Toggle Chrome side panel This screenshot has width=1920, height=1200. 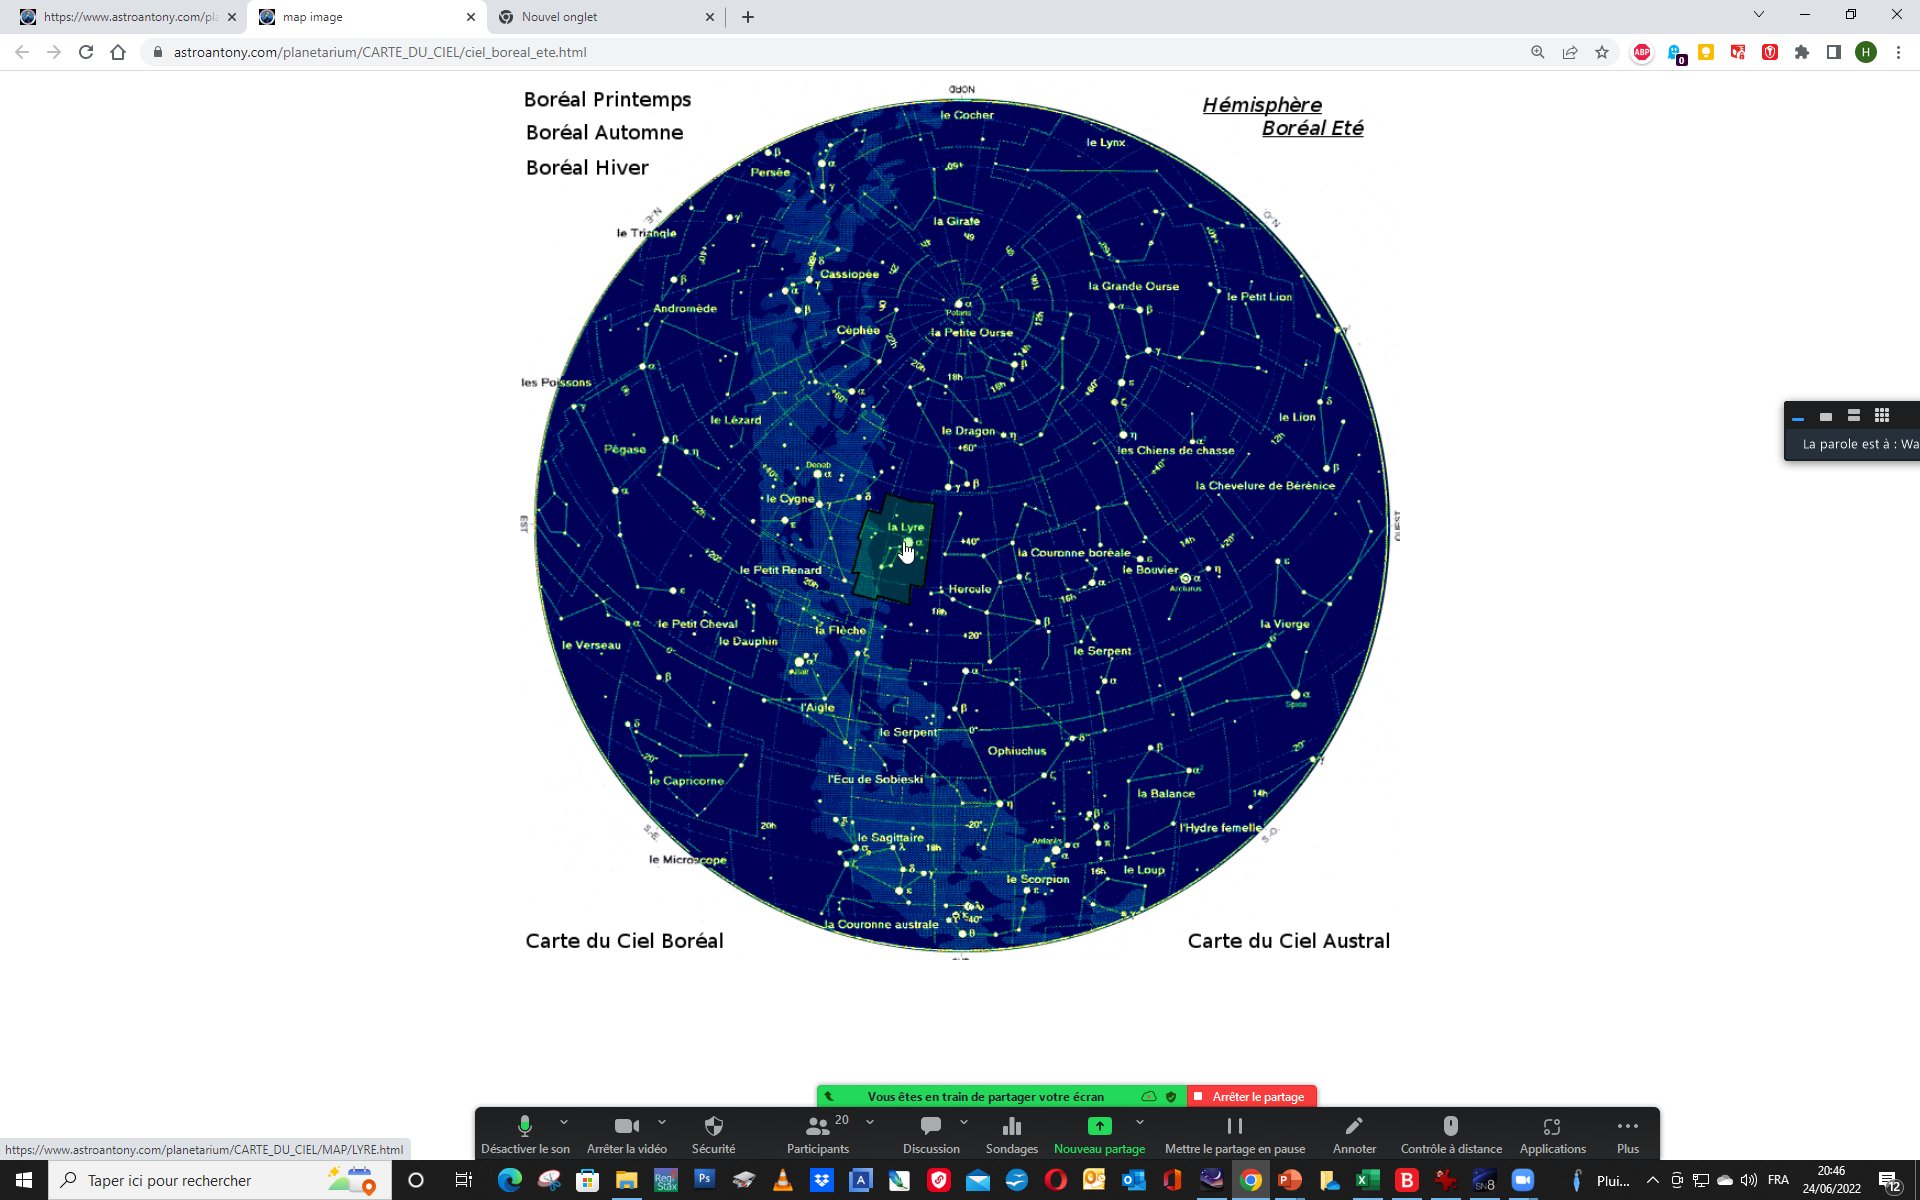[1834, 52]
